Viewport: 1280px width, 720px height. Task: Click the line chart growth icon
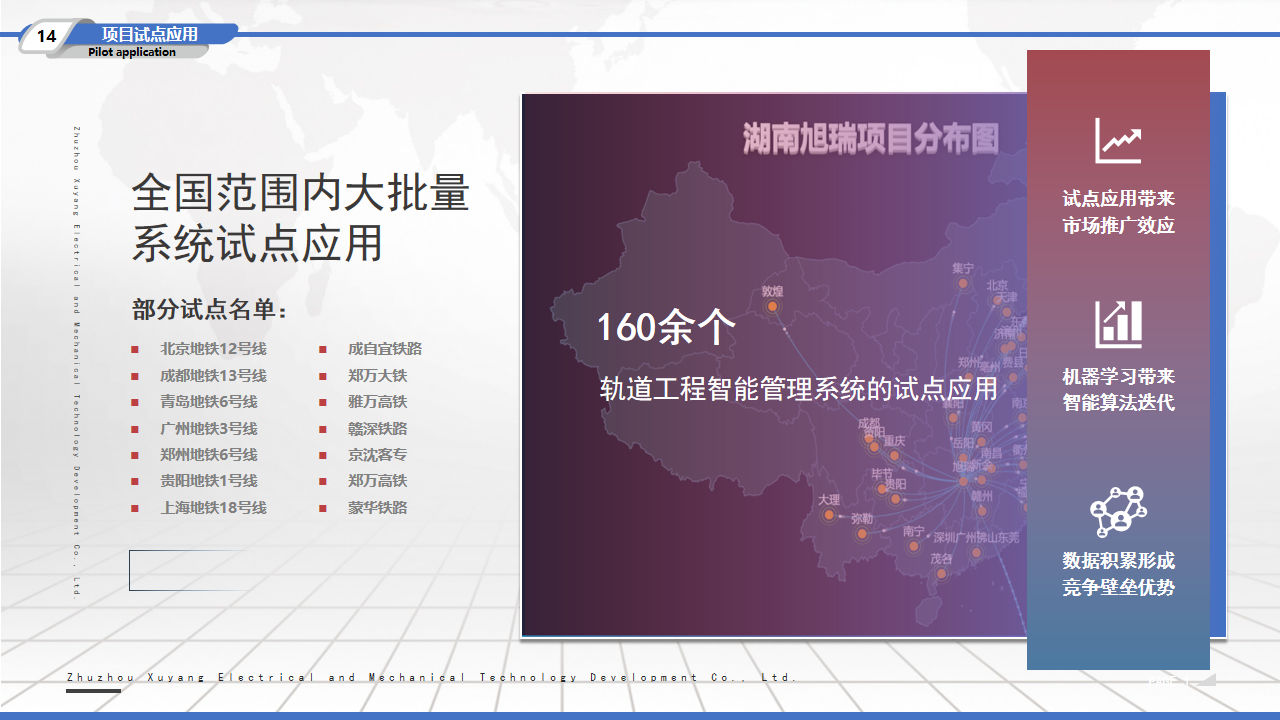pyautogui.click(x=1118, y=141)
